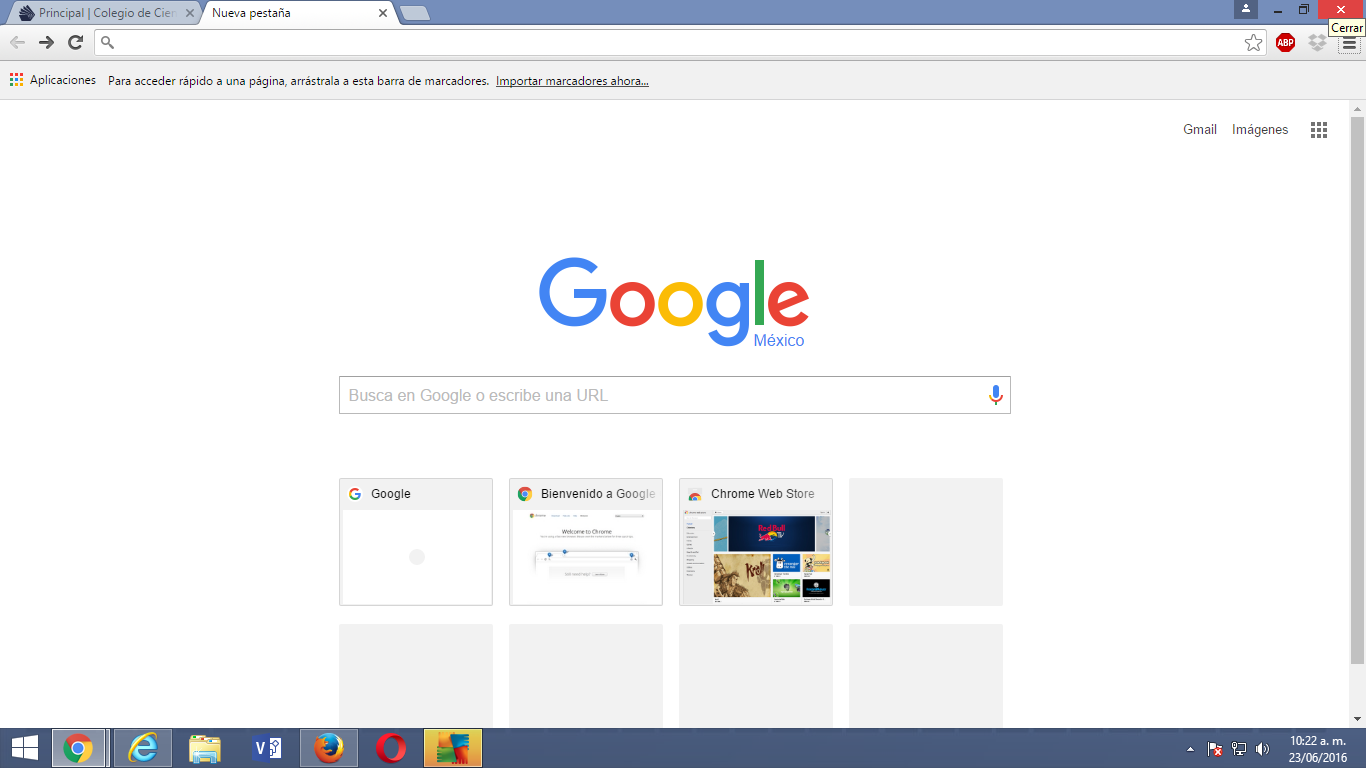
Task: Open the AVG icon in the taskbar
Action: tap(453, 748)
